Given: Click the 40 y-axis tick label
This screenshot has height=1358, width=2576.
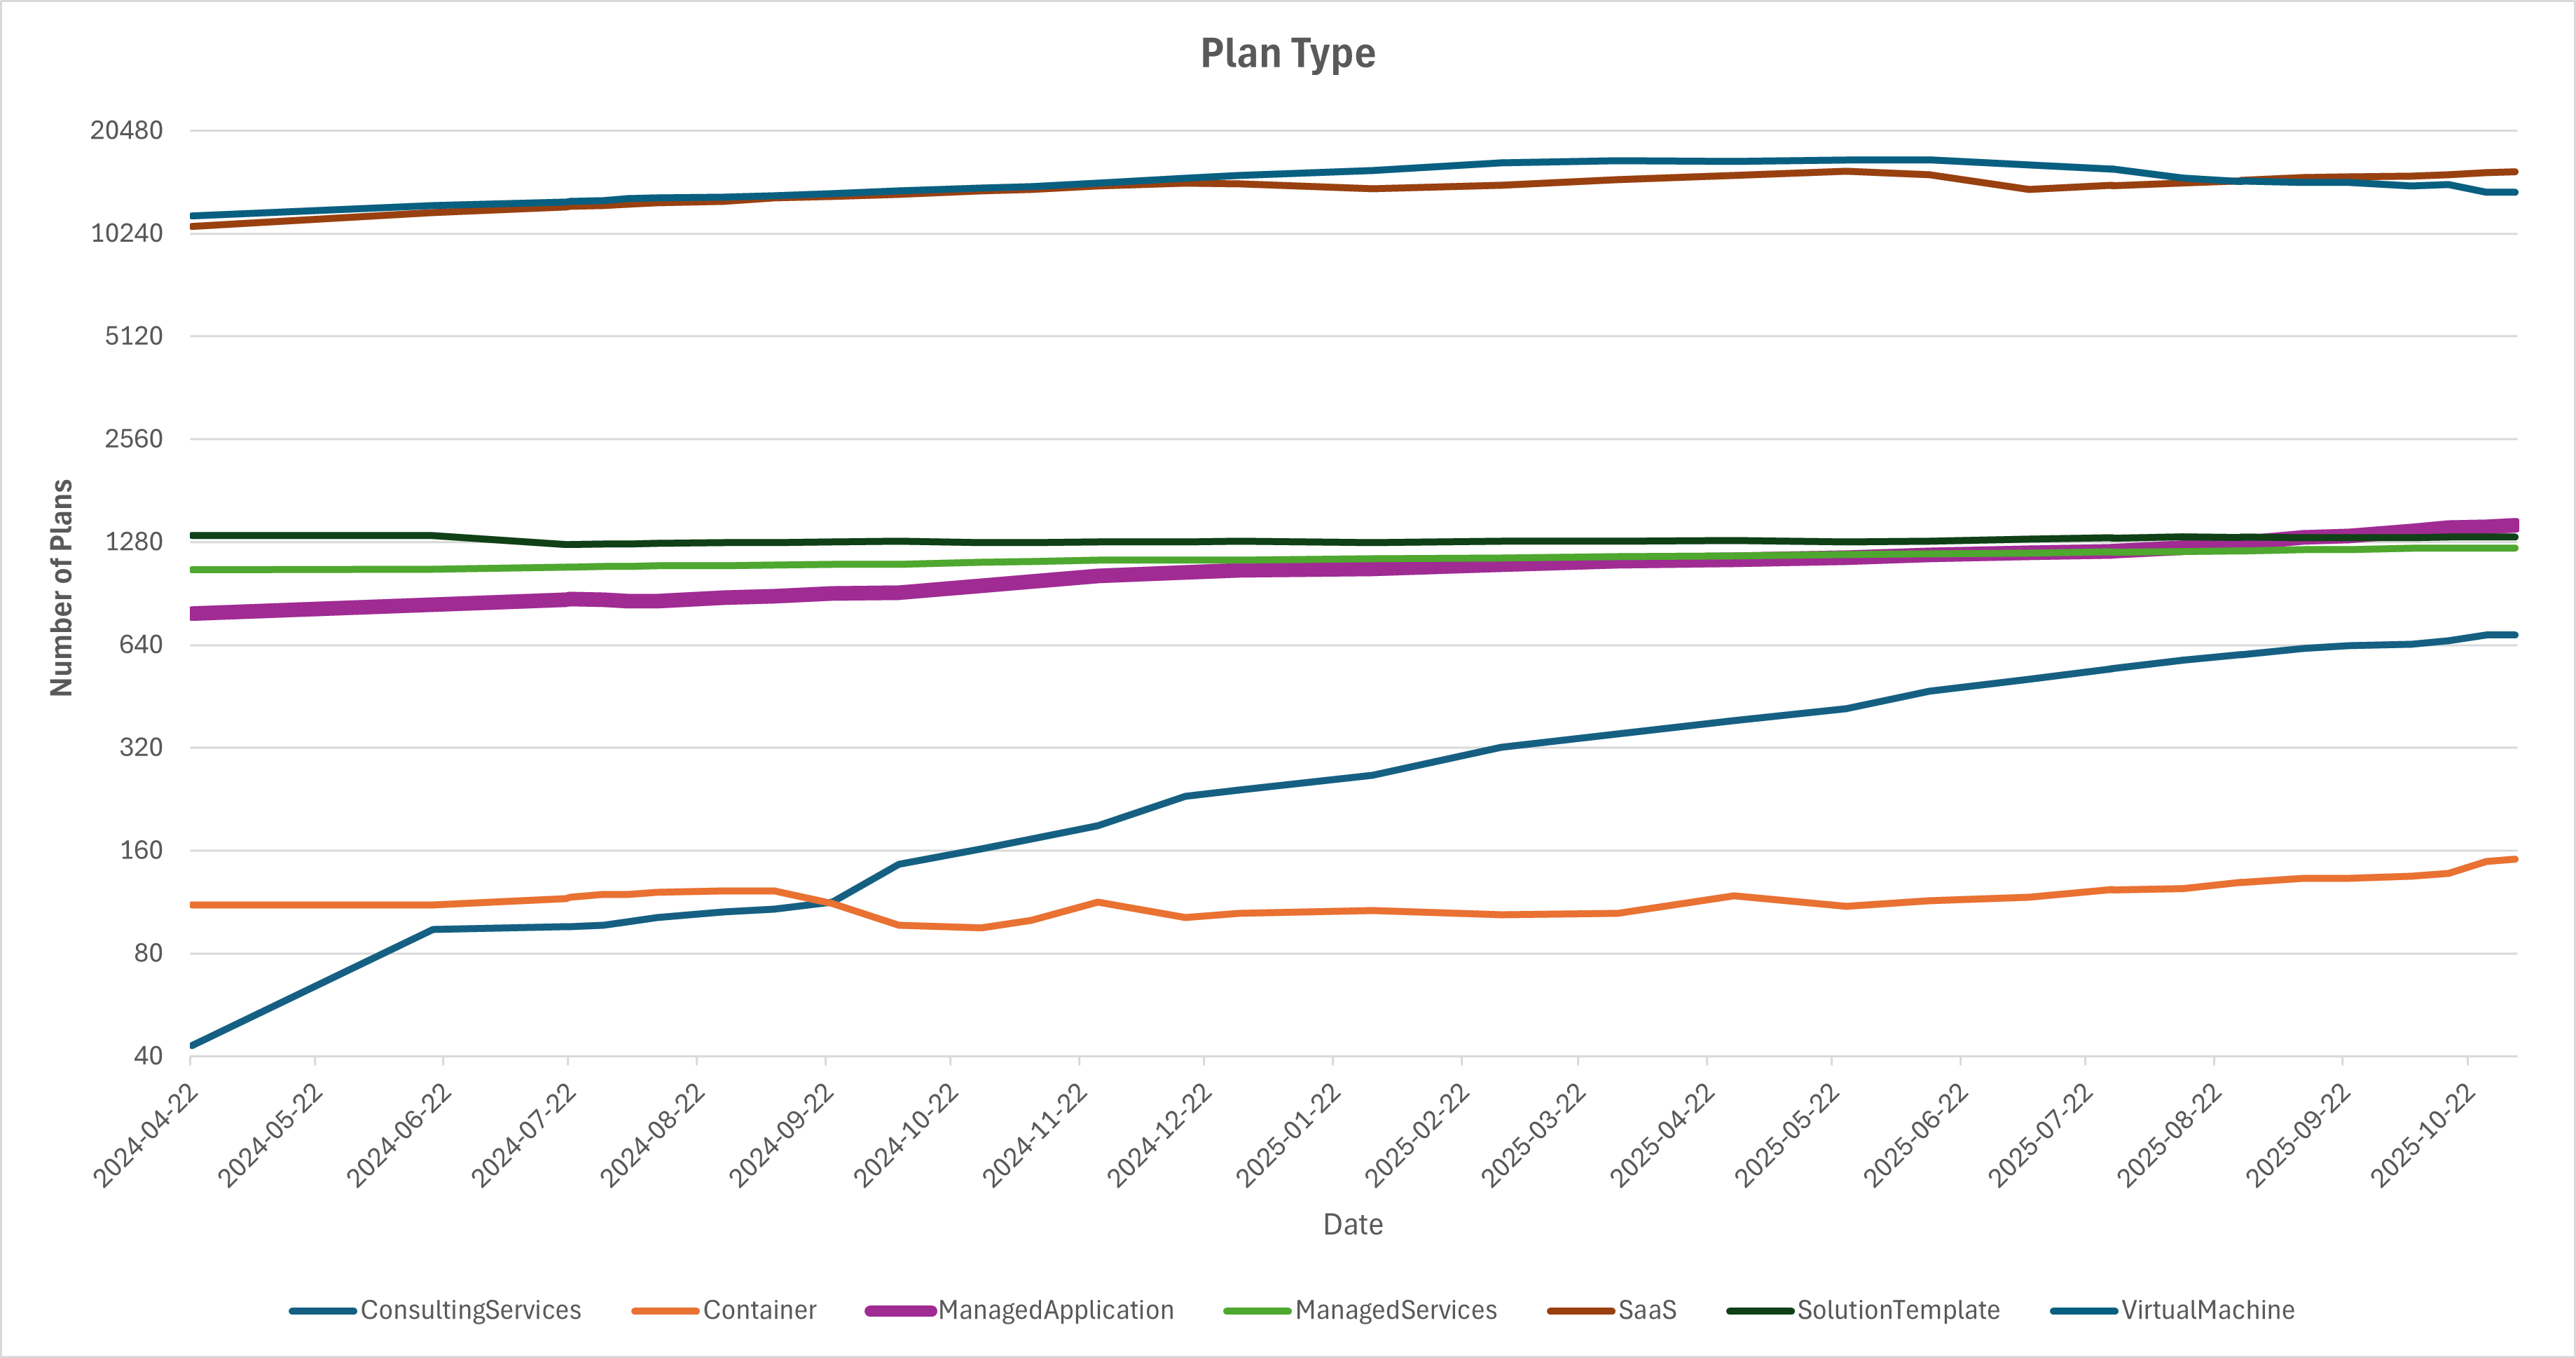Looking at the screenshot, I should [x=148, y=1056].
